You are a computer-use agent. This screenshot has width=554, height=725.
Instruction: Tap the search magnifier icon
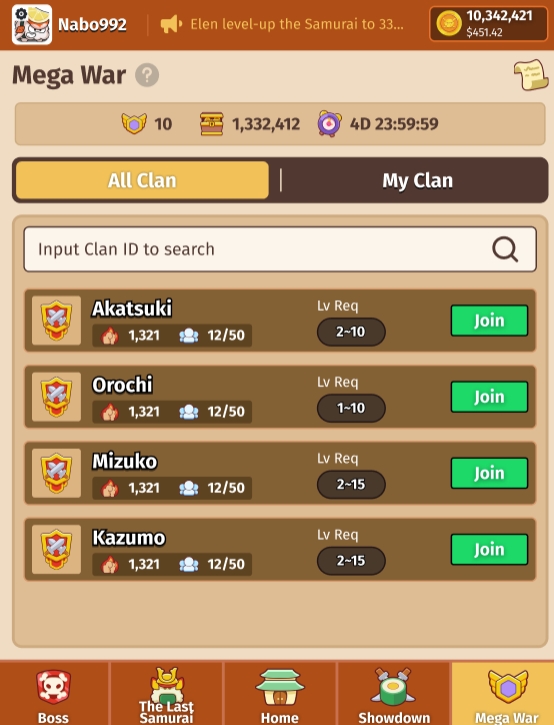(x=505, y=250)
